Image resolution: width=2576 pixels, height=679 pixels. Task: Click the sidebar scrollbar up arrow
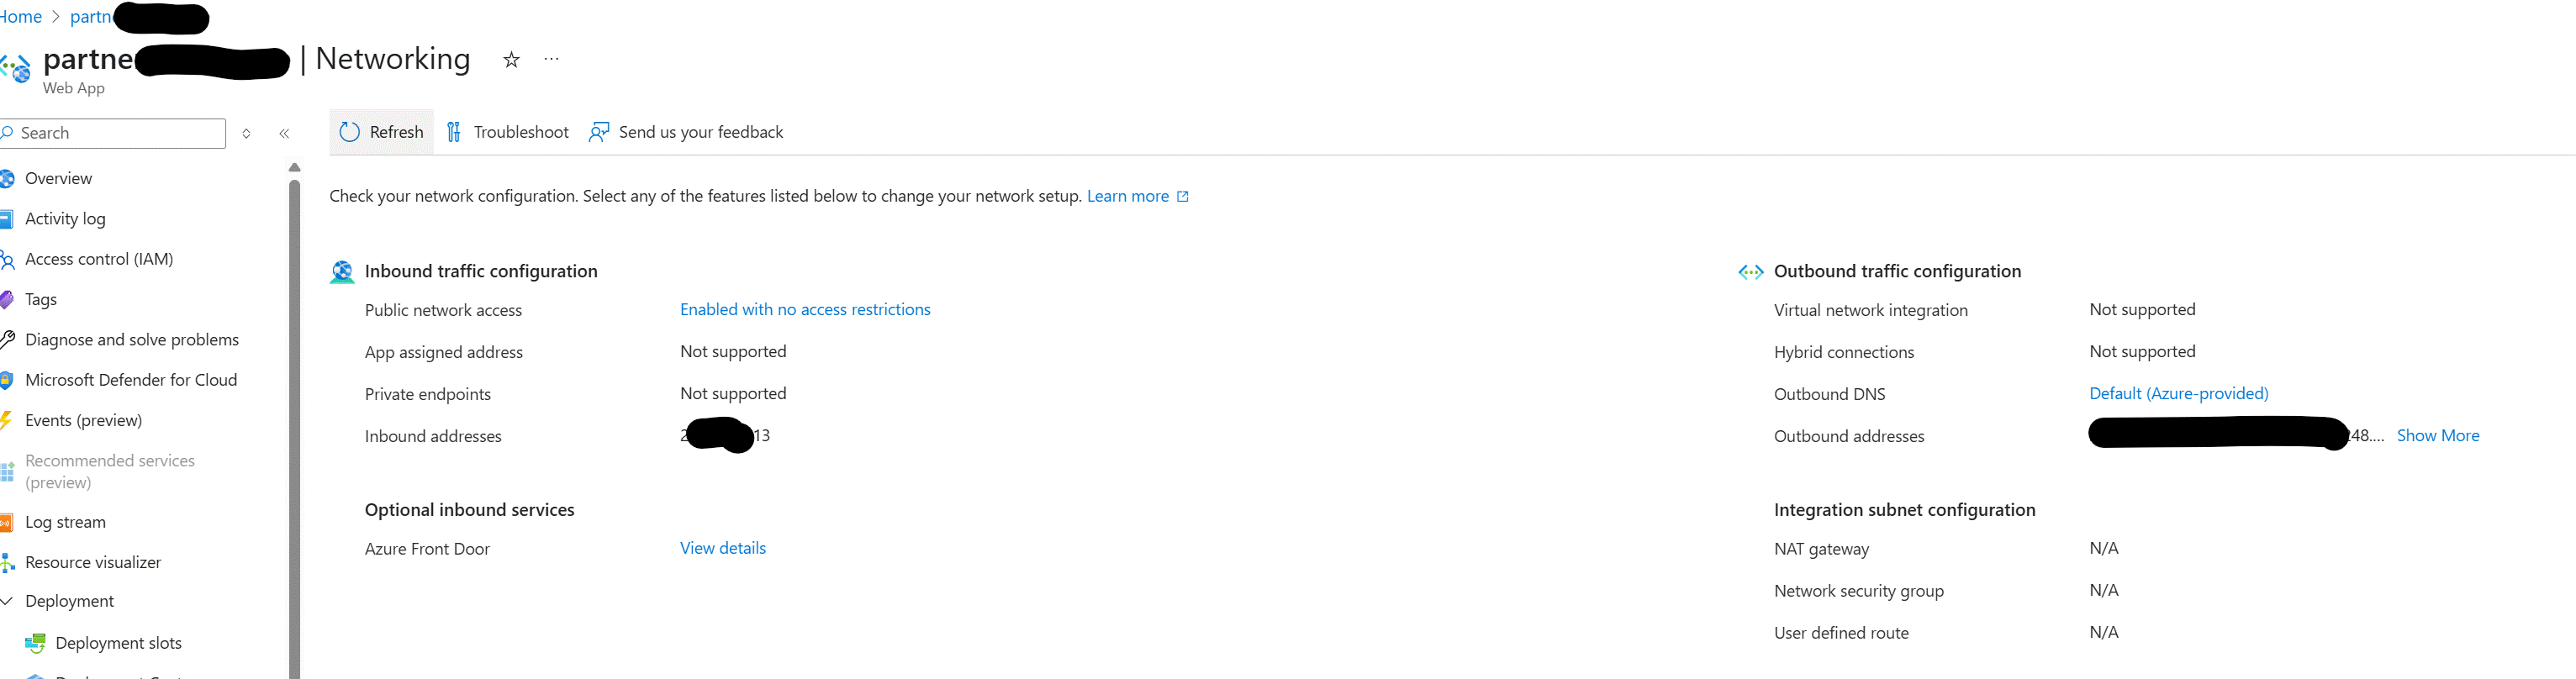coord(294,167)
